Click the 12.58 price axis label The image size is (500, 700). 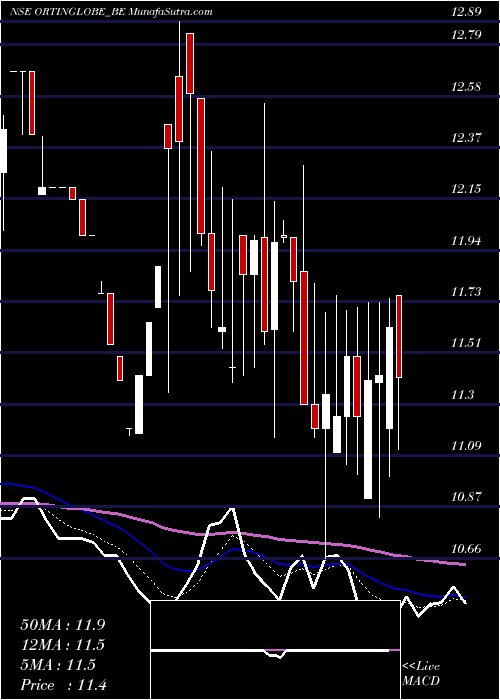tap(466, 87)
